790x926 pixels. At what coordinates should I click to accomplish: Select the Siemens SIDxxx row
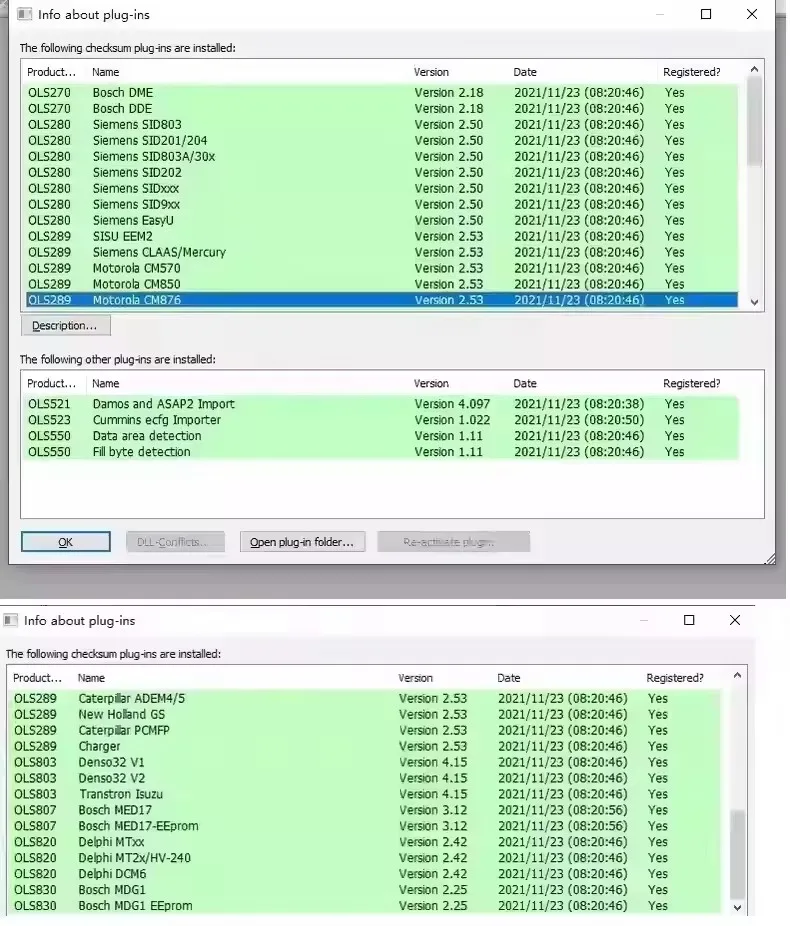click(x=382, y=188)
